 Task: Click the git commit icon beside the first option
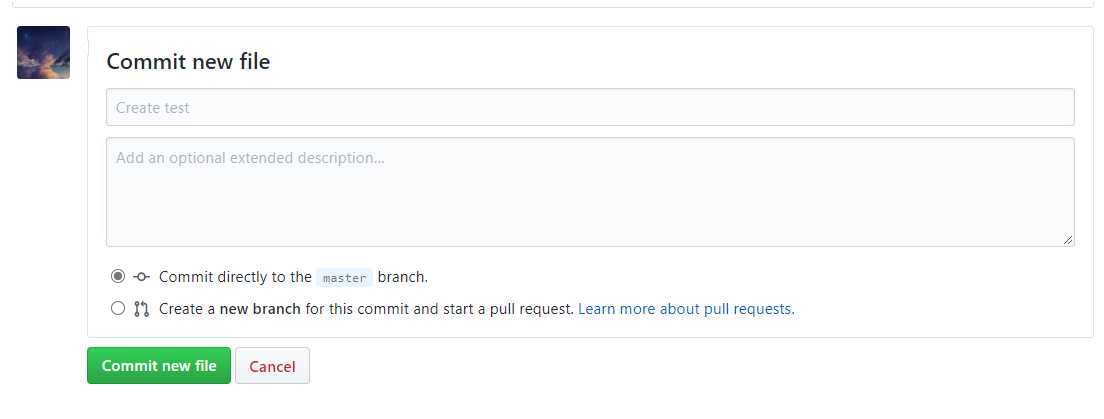click(x=142, y=277)
